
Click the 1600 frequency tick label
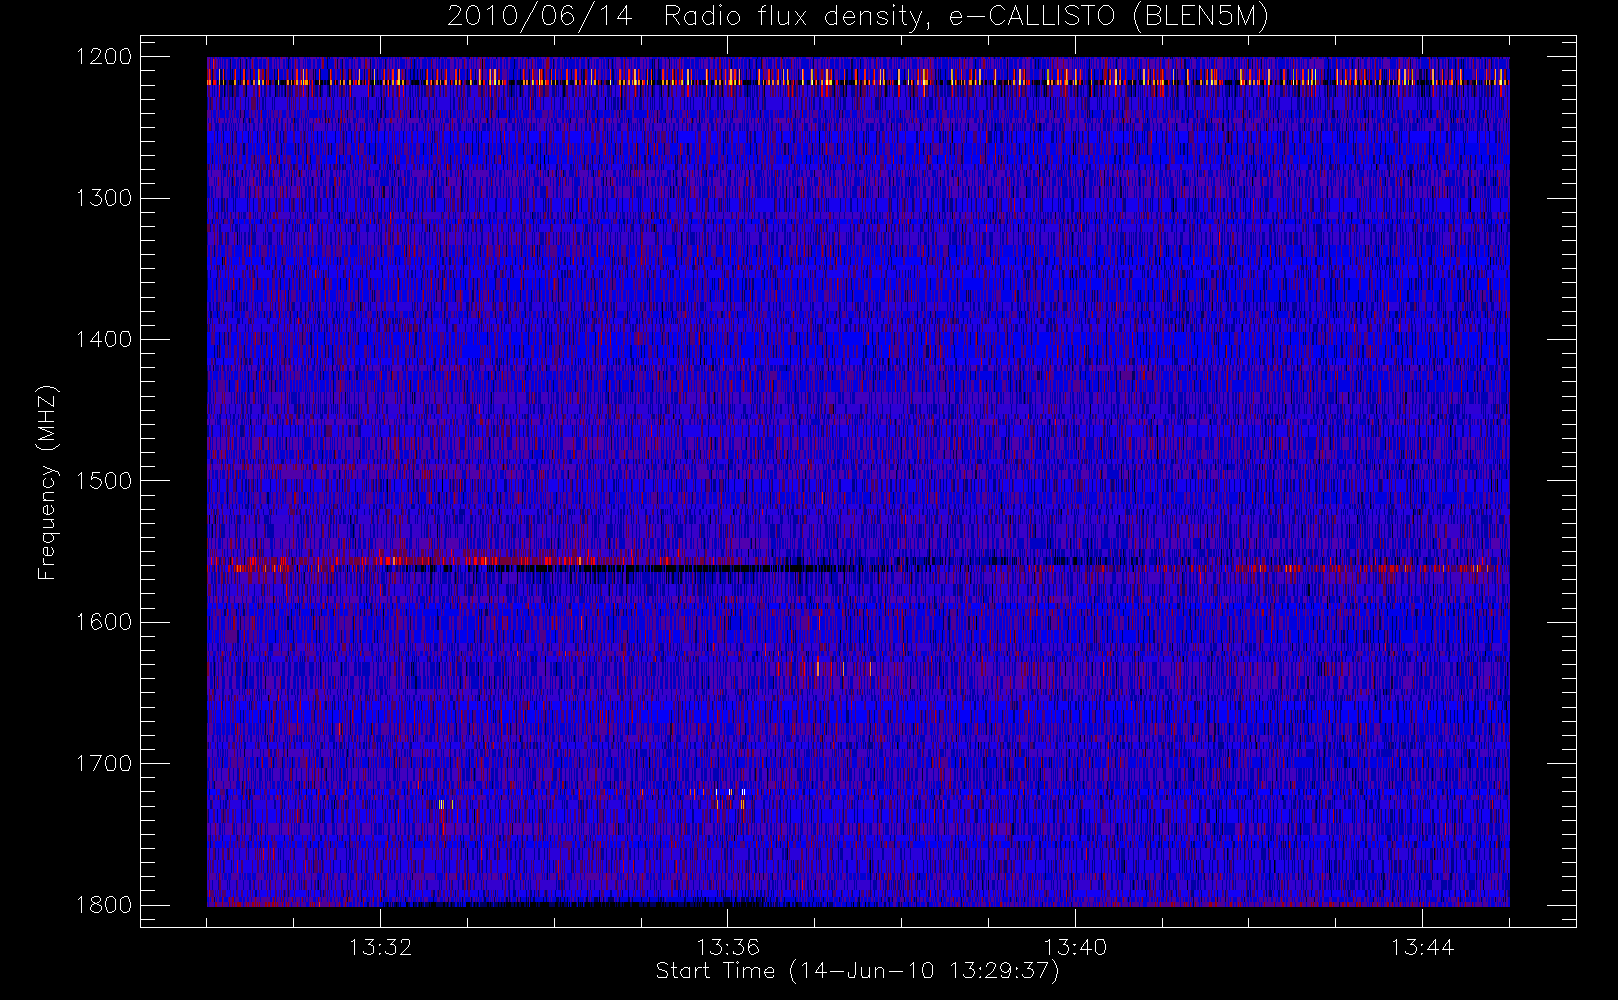[x=104, y=622]
